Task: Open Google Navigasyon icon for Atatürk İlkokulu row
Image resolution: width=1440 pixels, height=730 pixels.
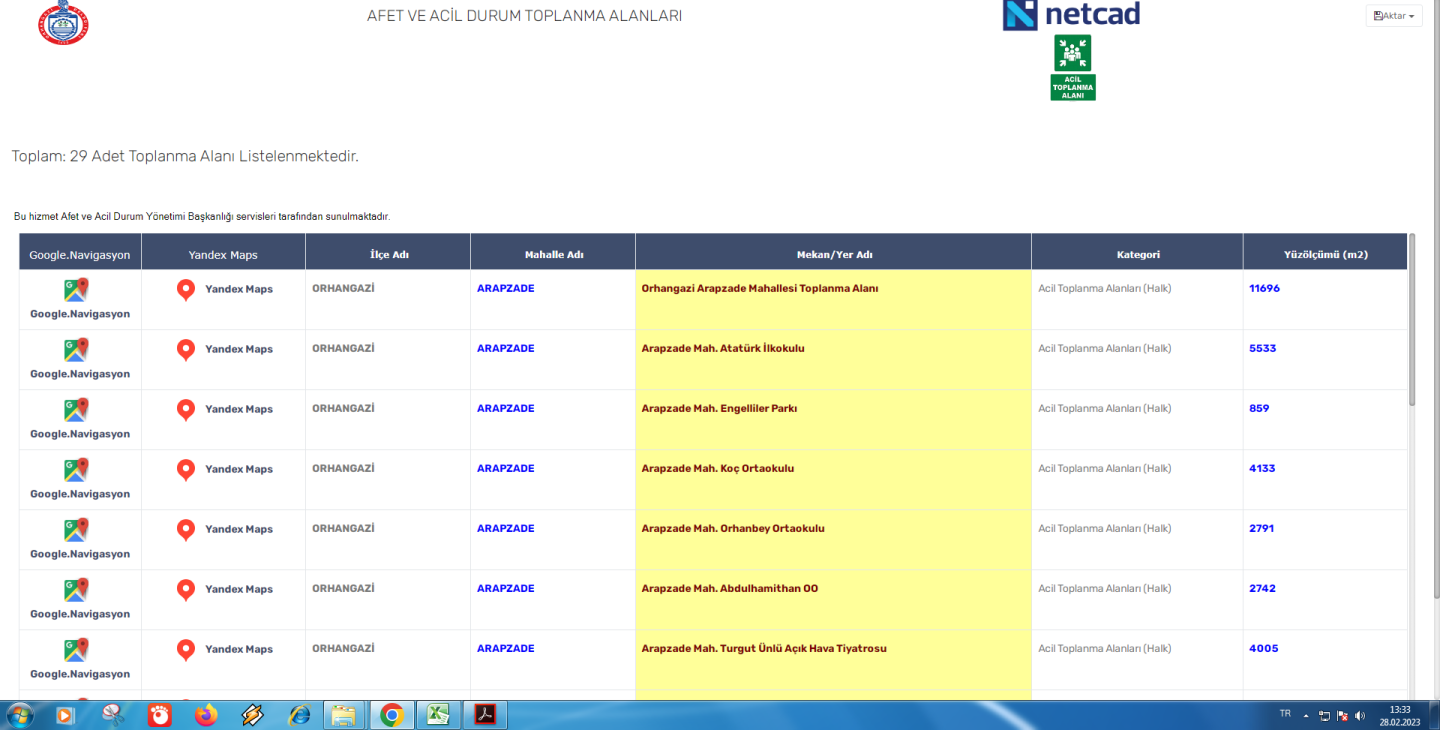Action: 76,350
